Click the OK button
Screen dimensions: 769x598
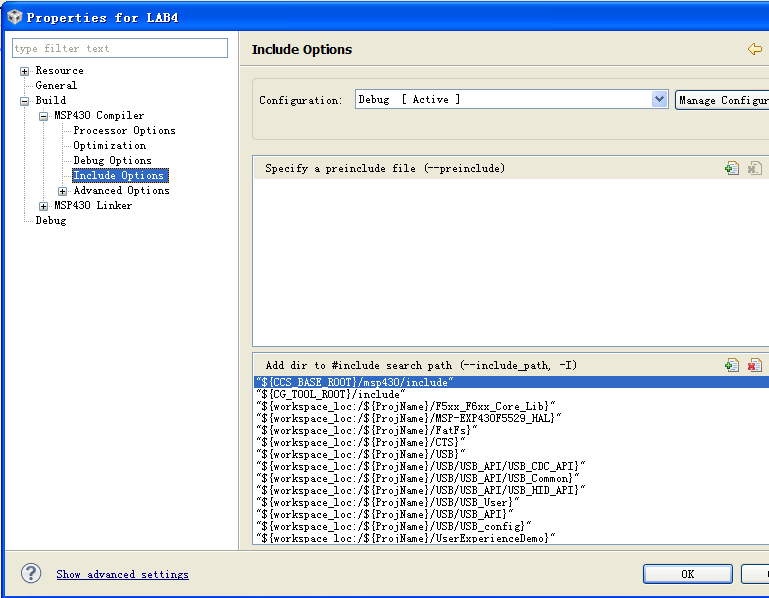tap(688, 574)
